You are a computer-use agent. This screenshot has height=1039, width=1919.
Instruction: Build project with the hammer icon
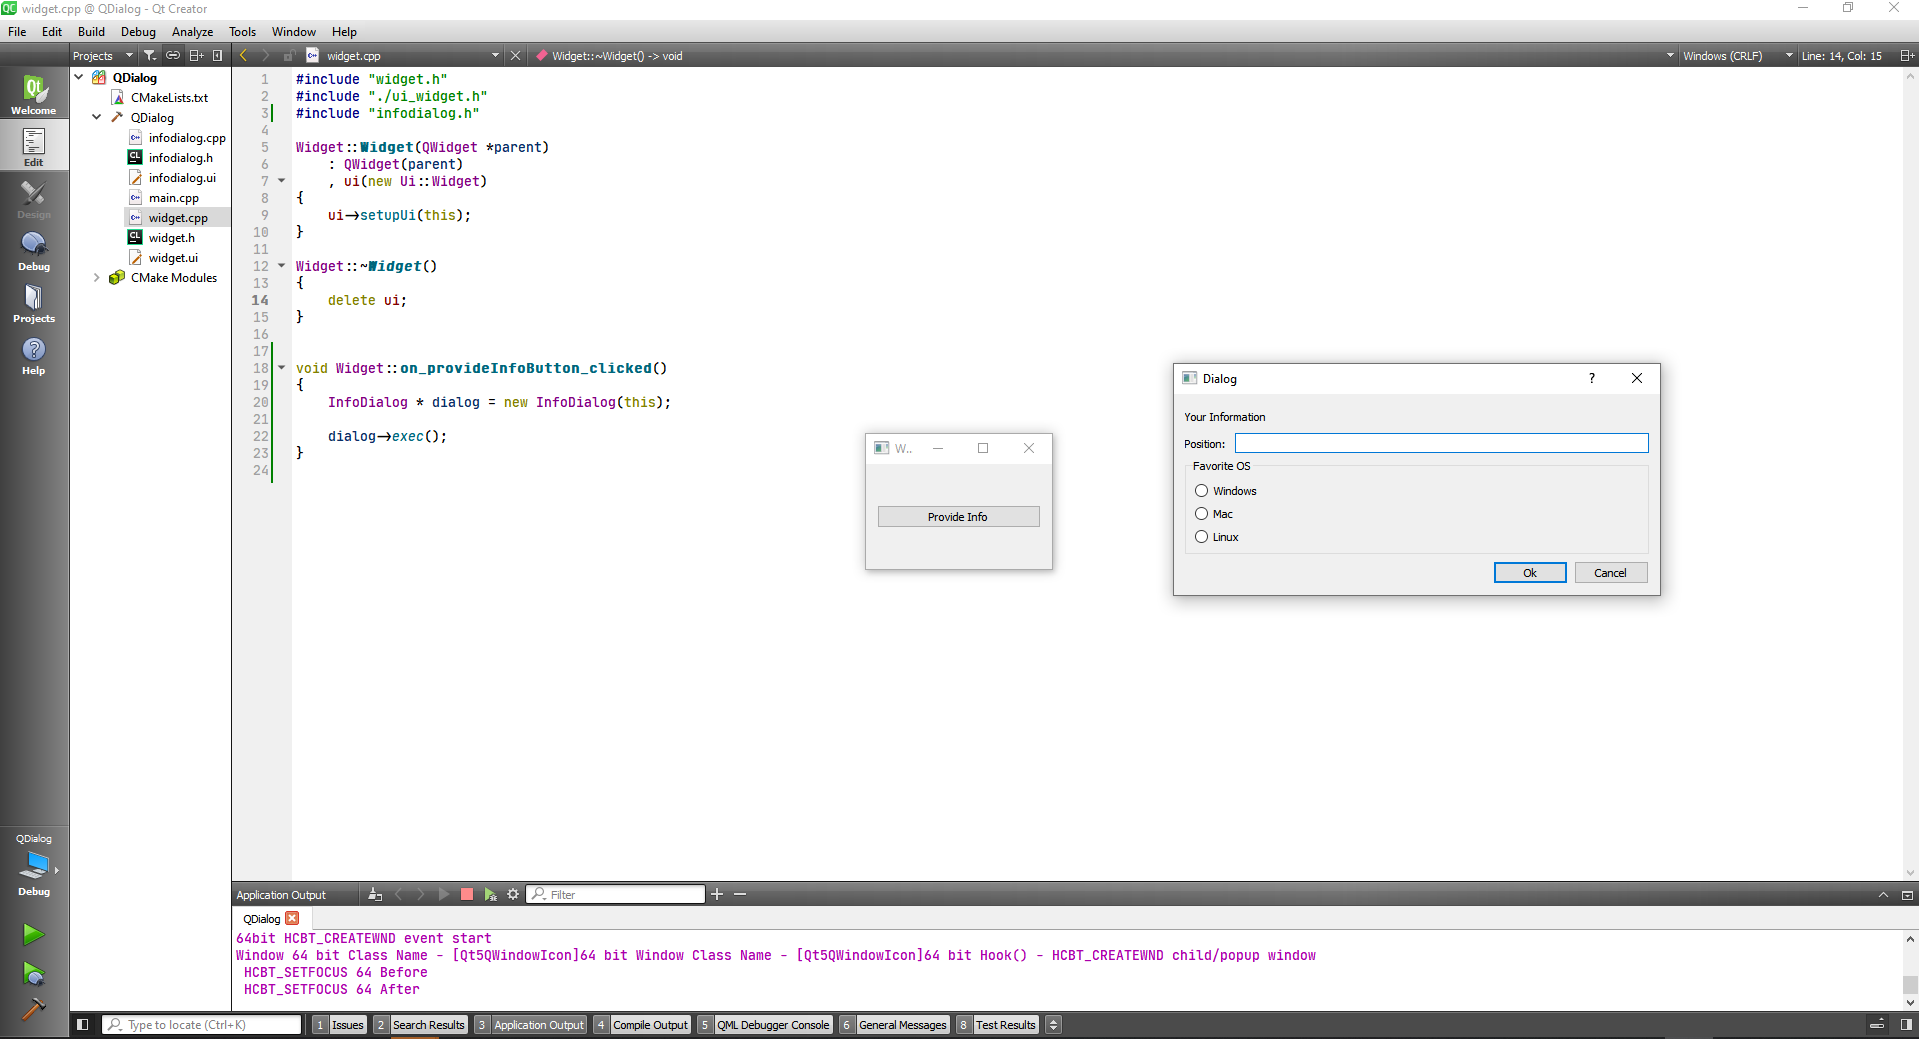coord(33,1008)
